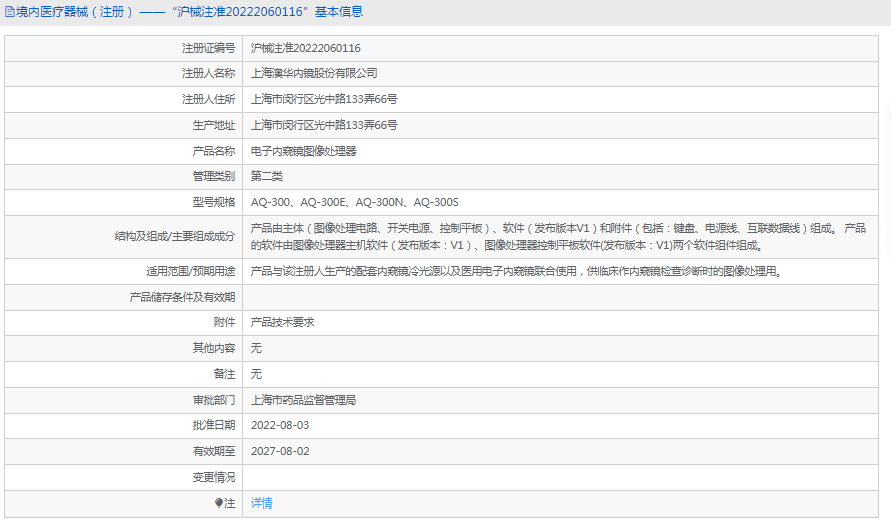Click the 生产地址 row label
The width and height of the screenshot is (891, 526).
214,126
